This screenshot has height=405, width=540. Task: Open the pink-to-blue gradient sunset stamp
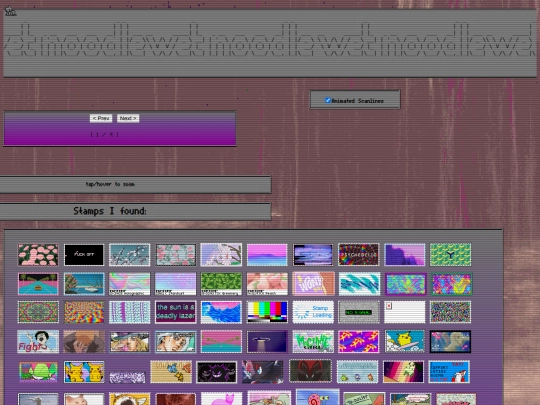(267, 255)
